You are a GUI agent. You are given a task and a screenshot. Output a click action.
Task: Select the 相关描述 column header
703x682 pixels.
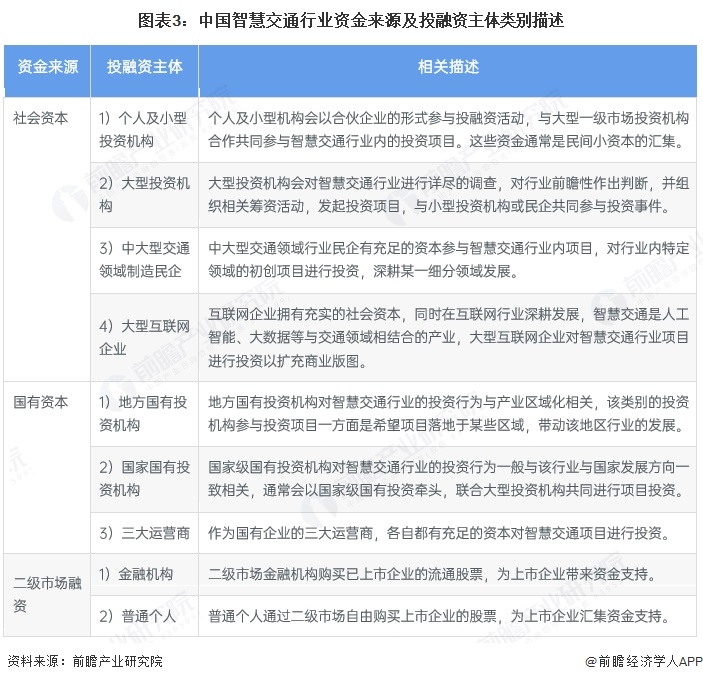pos(448,68)
